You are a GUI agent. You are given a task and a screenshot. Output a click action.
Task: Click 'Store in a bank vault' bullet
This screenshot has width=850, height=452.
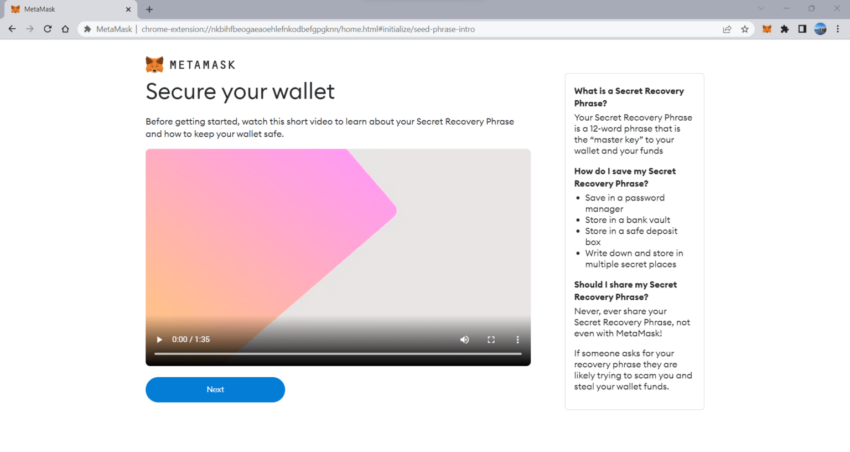tap(627, 220)
